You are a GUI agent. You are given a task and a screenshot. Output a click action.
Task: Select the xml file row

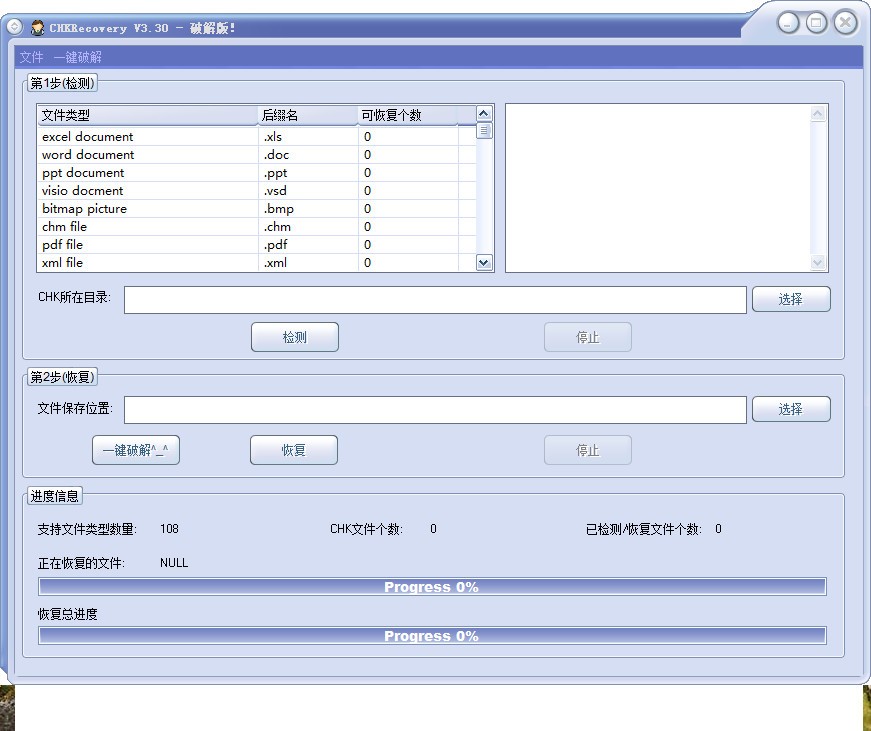click(257, 262)
